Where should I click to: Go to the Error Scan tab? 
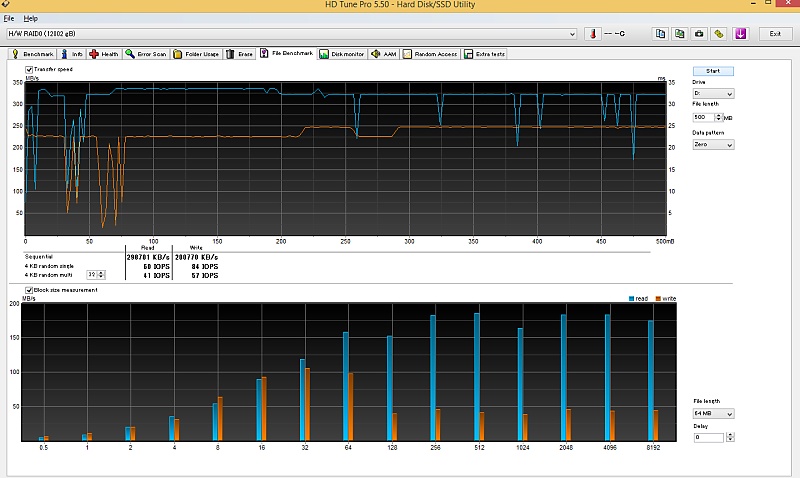coord(146,54)
